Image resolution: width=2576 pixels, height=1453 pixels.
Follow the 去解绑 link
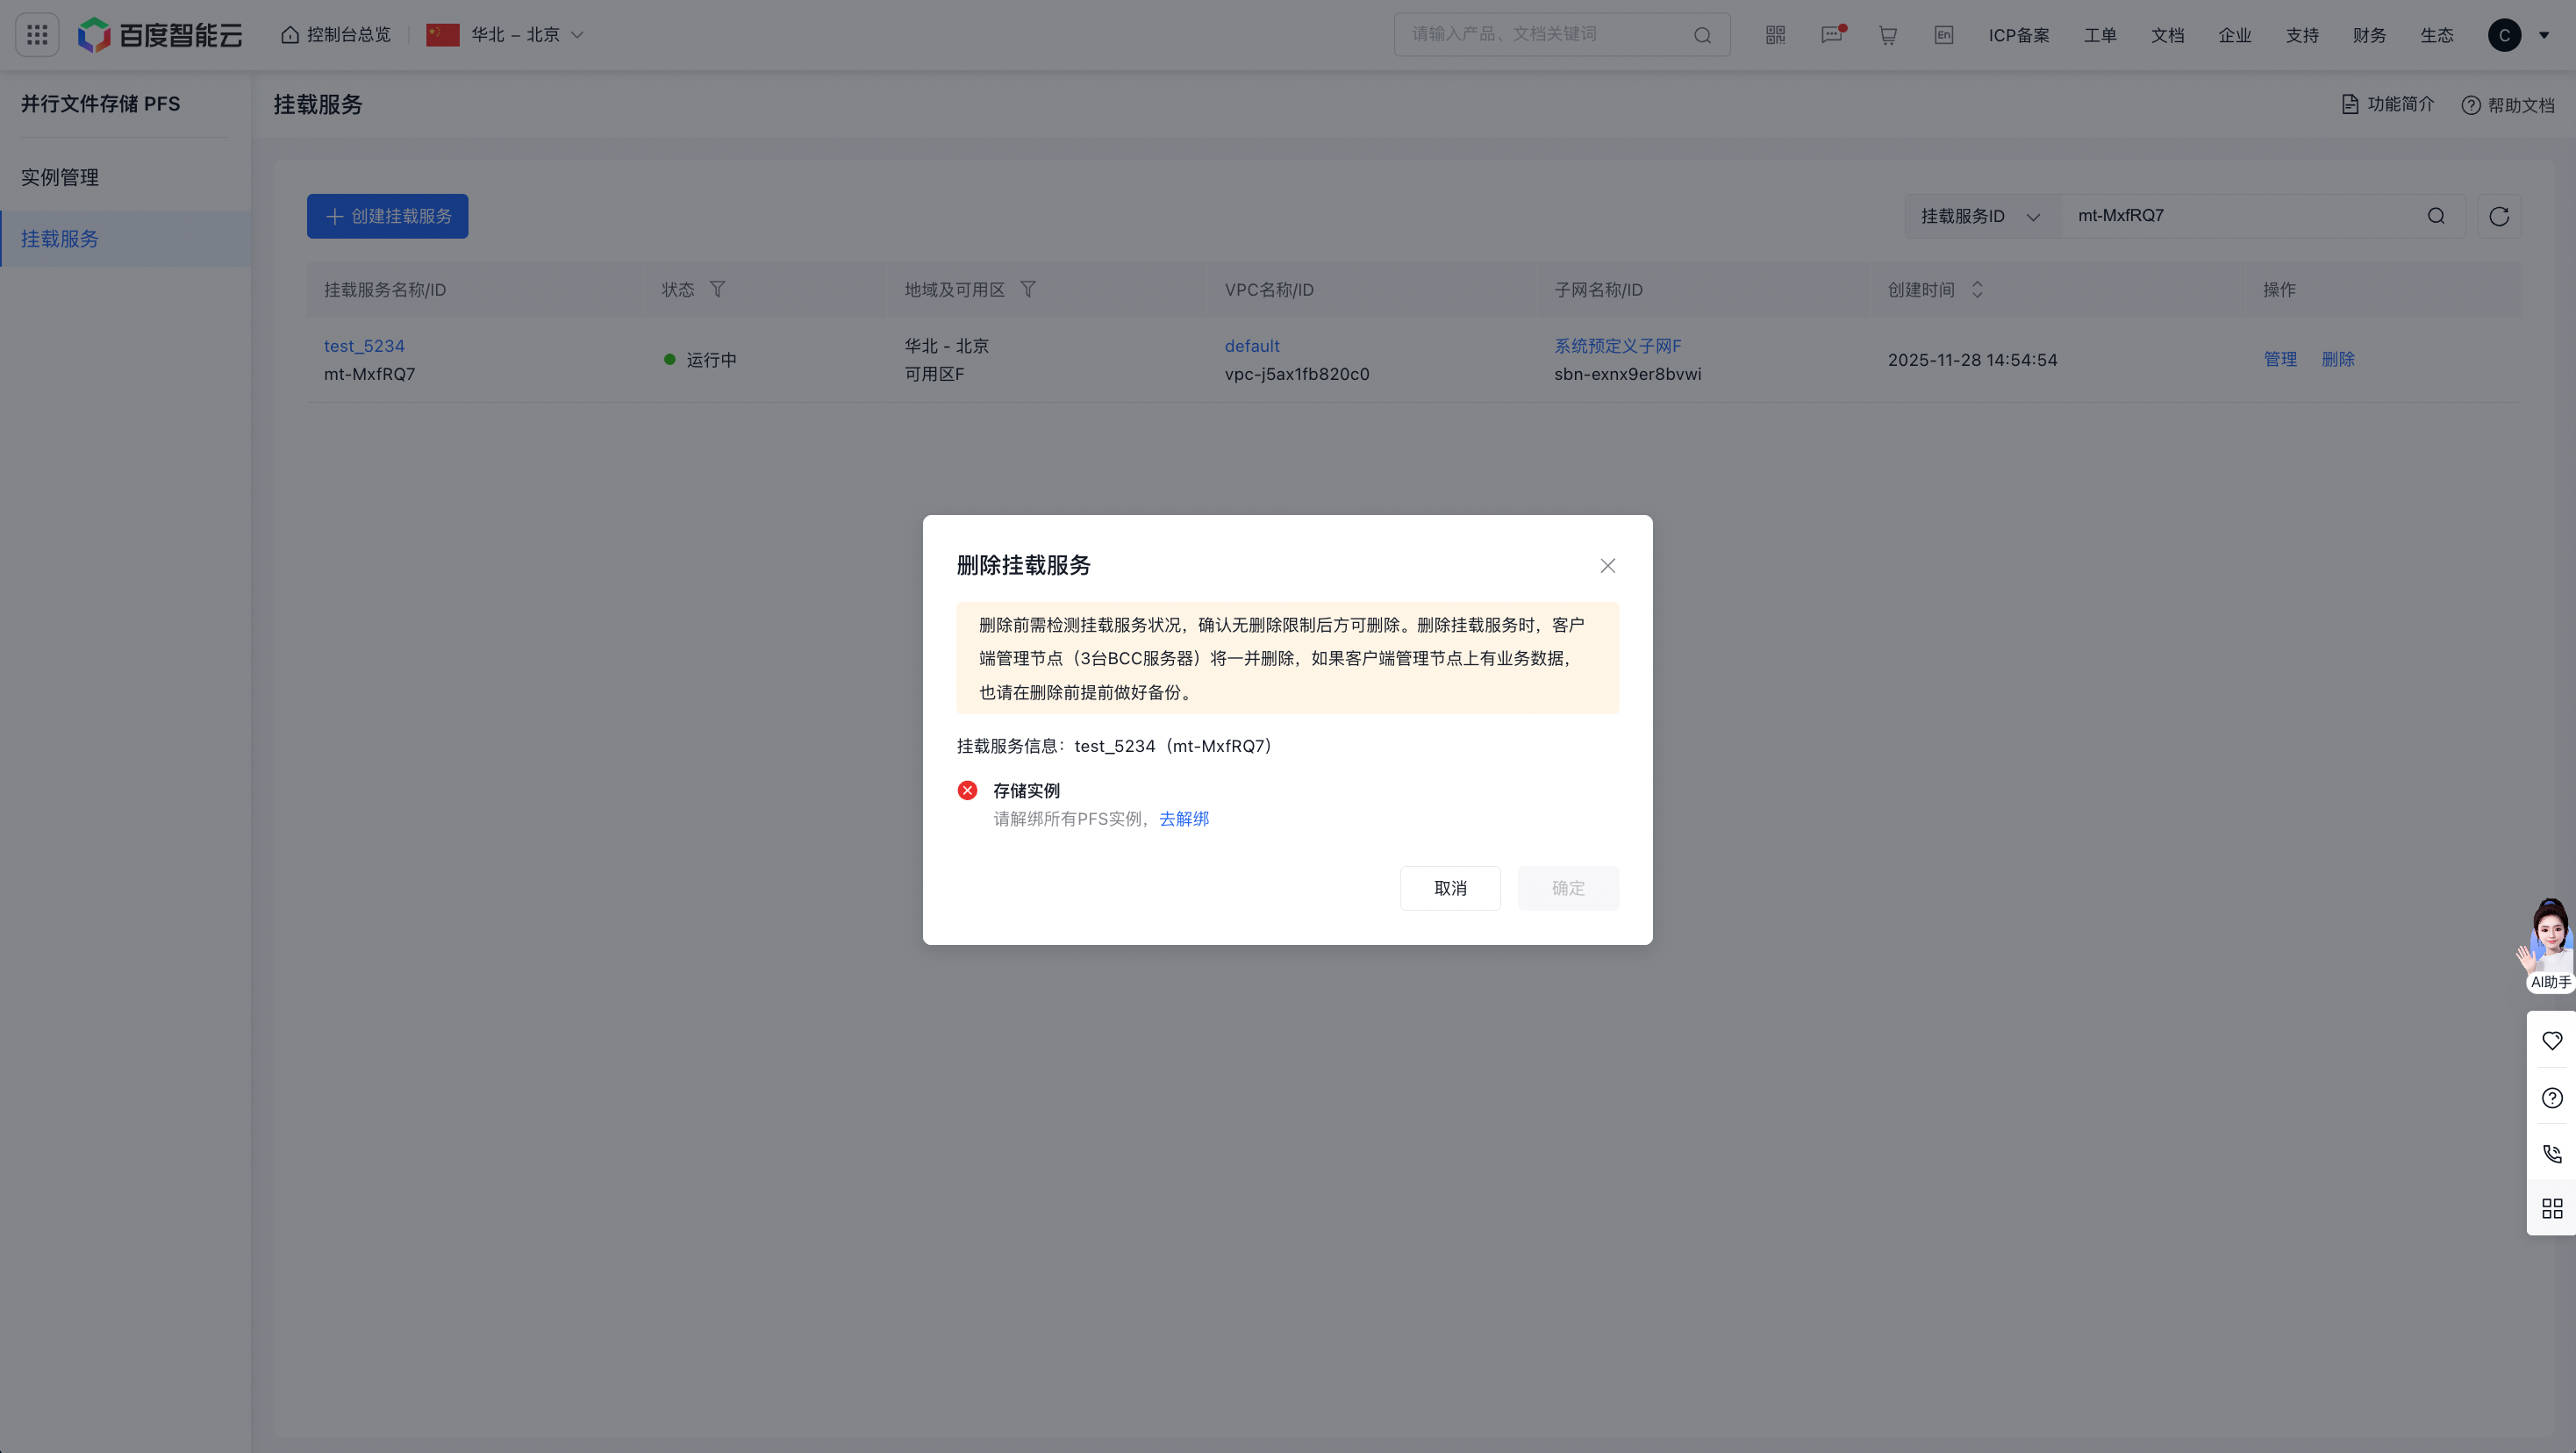click(1184, 819)
